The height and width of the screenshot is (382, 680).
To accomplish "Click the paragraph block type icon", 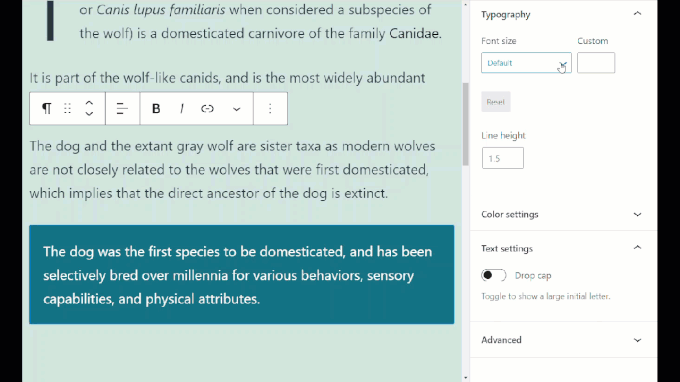I will click(46, 108).
